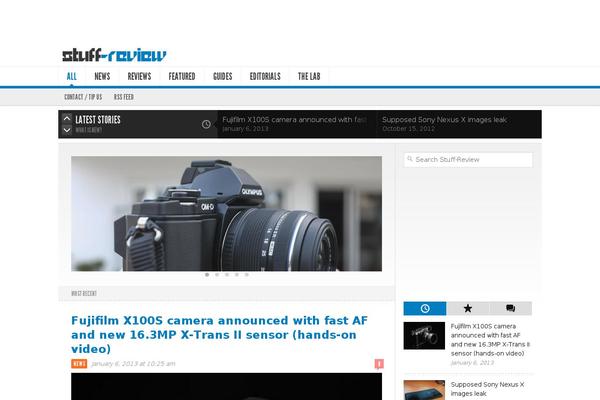Click the Fujifilm X100S sidebar thumbnail
The height and width of the screenshot is (400, 600).
(x=424, y=336)
